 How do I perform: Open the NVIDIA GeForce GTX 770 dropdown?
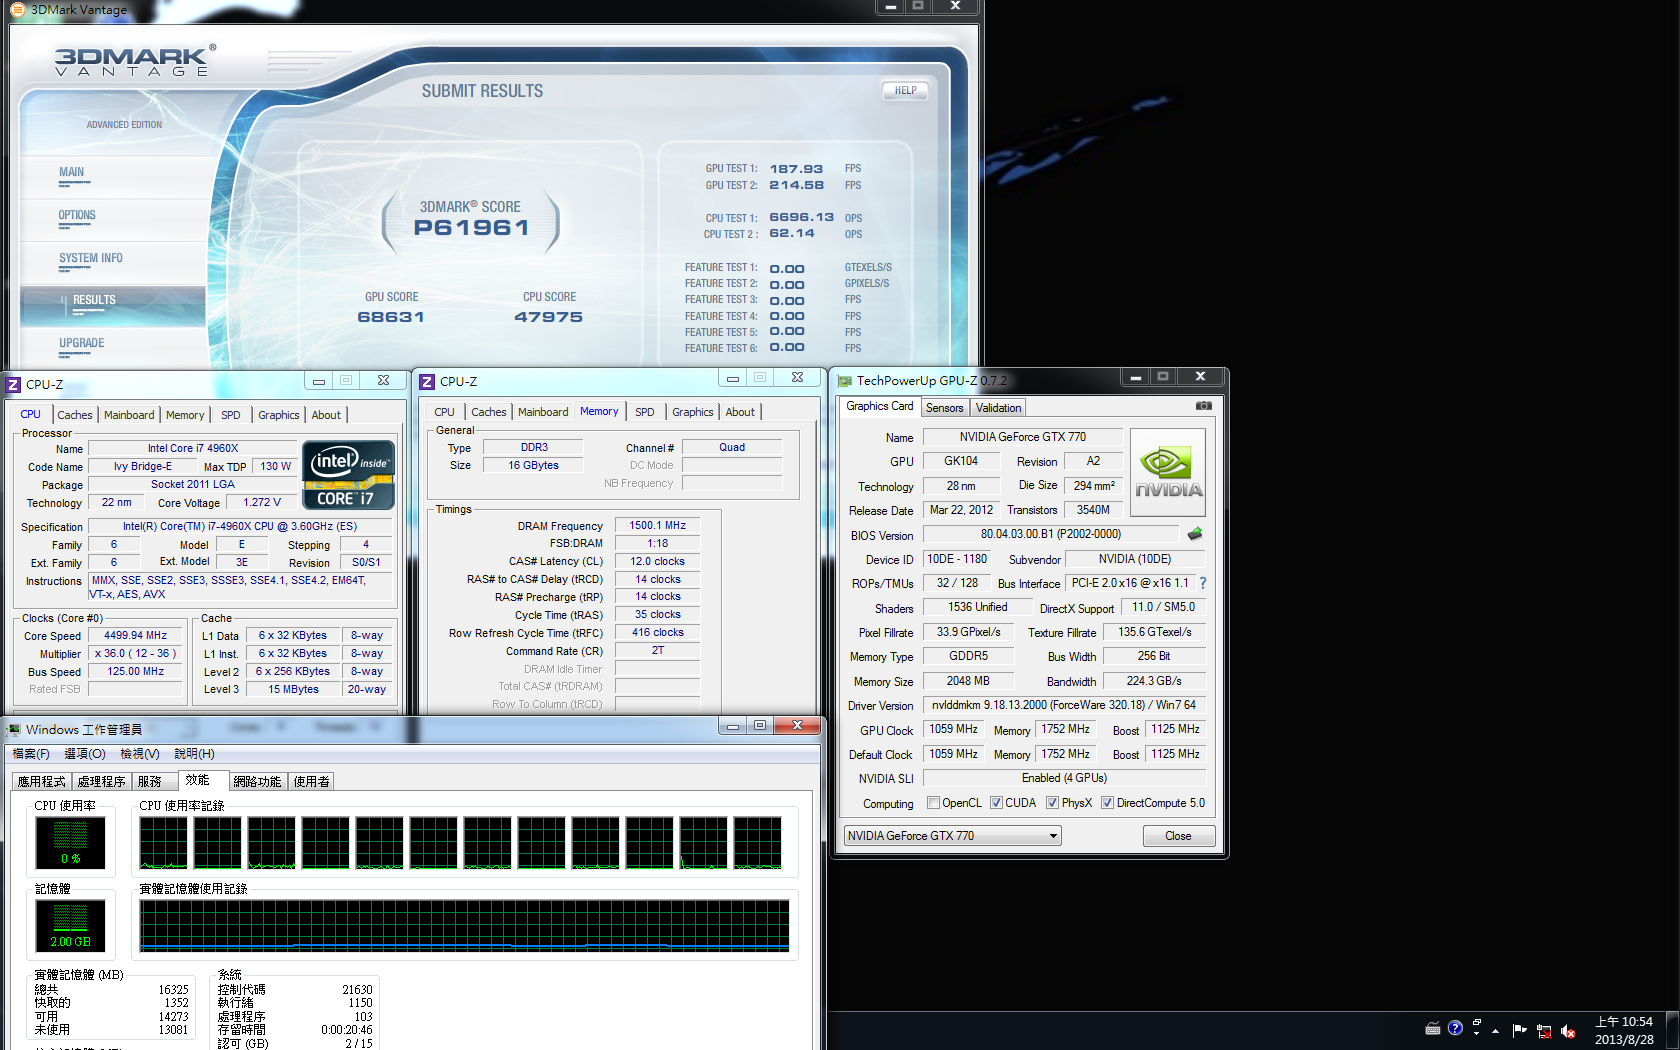952,836
